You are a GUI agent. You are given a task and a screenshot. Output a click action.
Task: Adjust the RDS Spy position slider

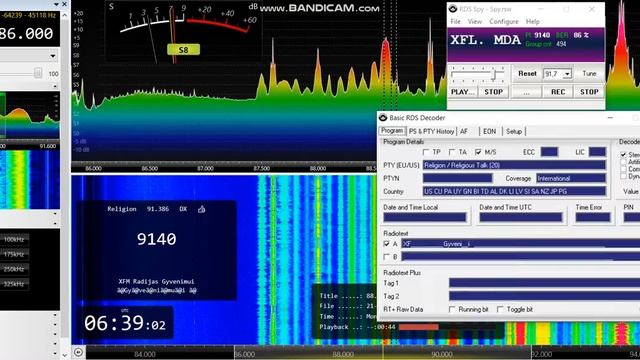coord(494,74)
